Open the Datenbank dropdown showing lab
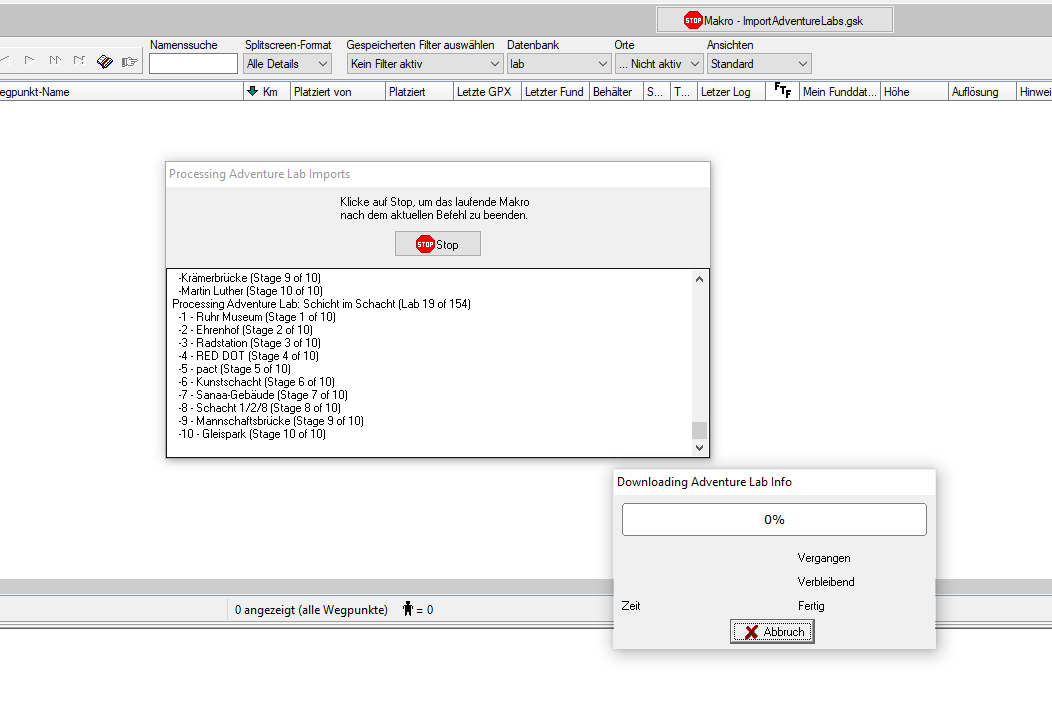Image resolution: width=1052 pixels, height=701 pixels. pyautogui.click(x=558, y=64)
